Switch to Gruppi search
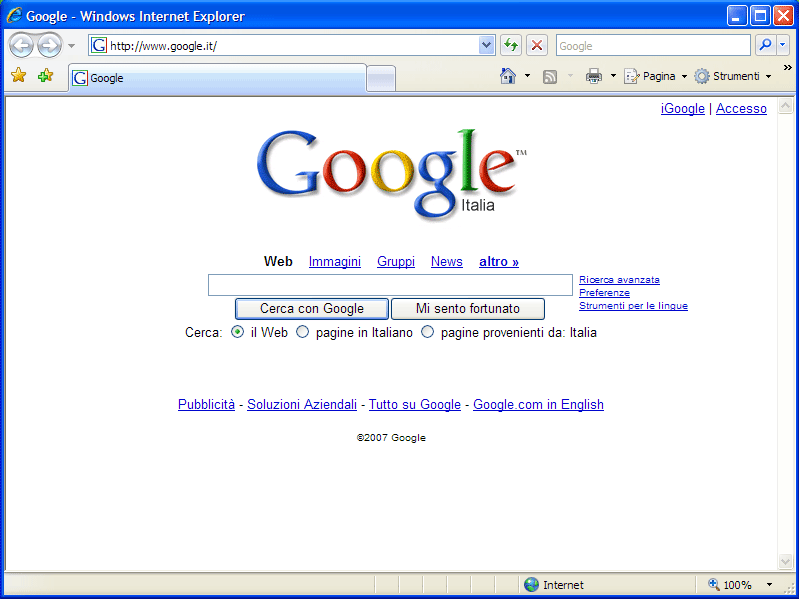Screen dimensions: 799x599 coord(396,261)
